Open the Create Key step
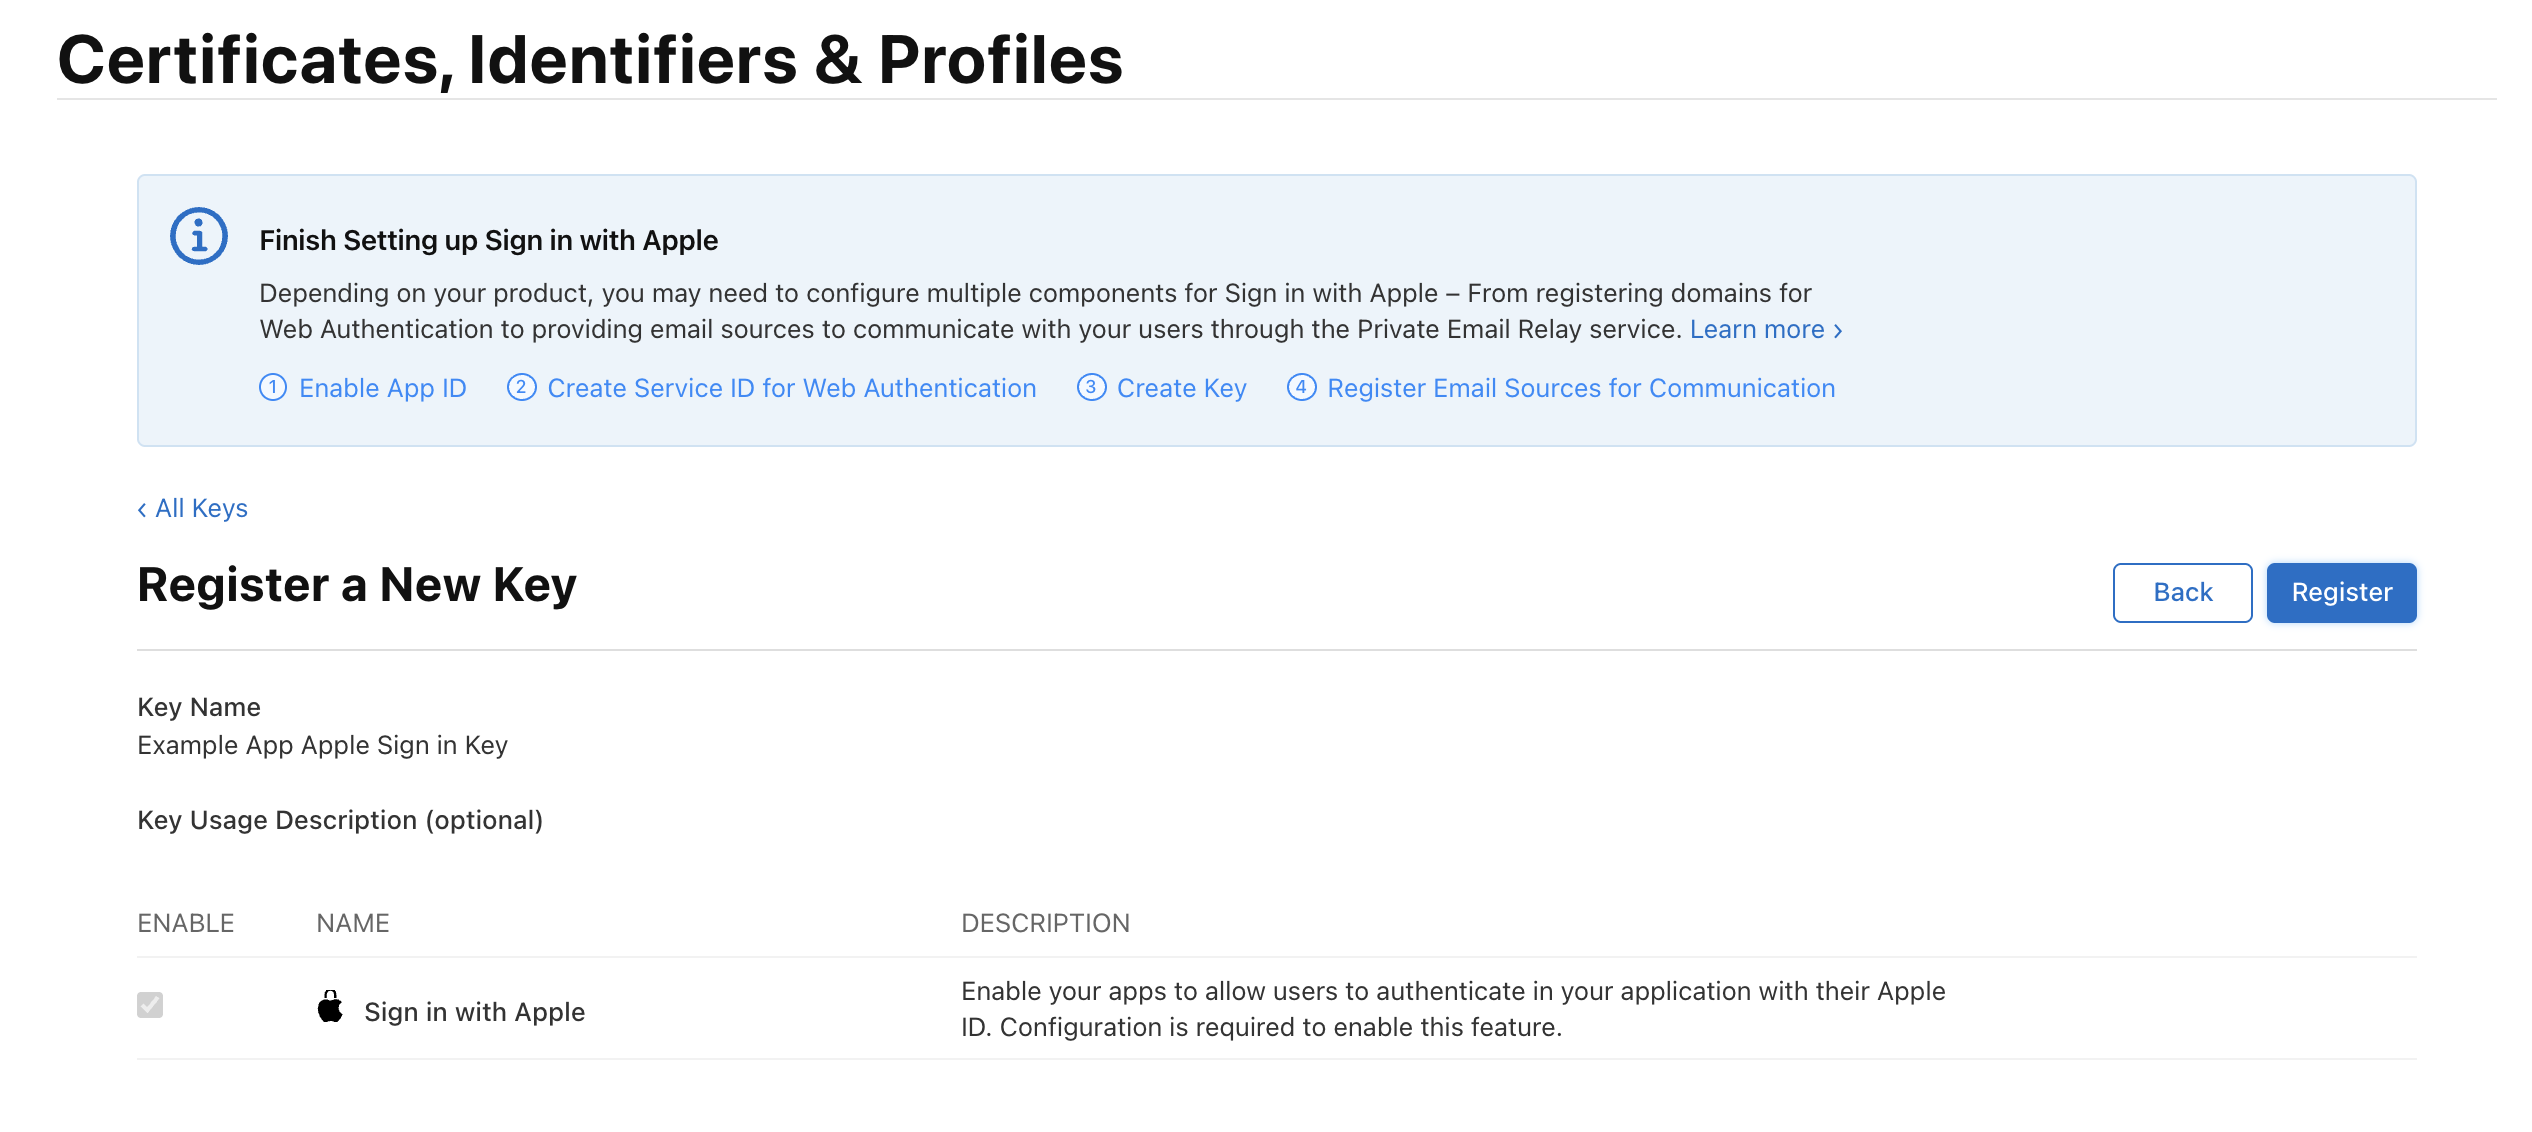2532x1132 pixels. tap(1182, 388)
